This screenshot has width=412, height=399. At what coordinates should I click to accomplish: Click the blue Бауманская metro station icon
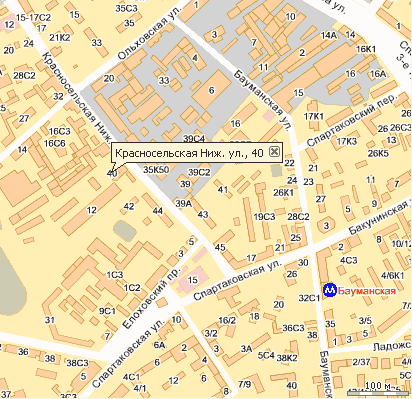tap(330, 290)
